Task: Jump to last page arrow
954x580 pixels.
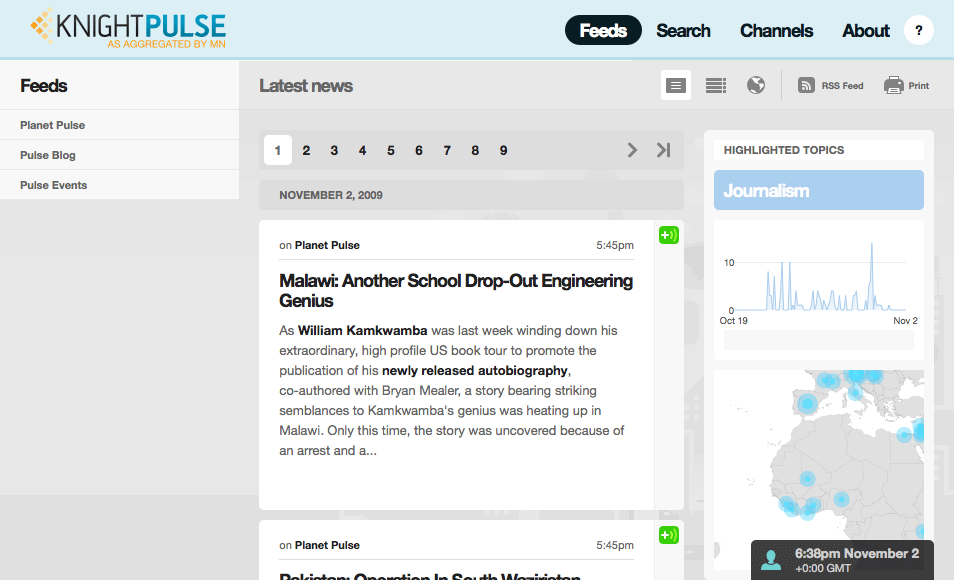Action: [663, 150]
